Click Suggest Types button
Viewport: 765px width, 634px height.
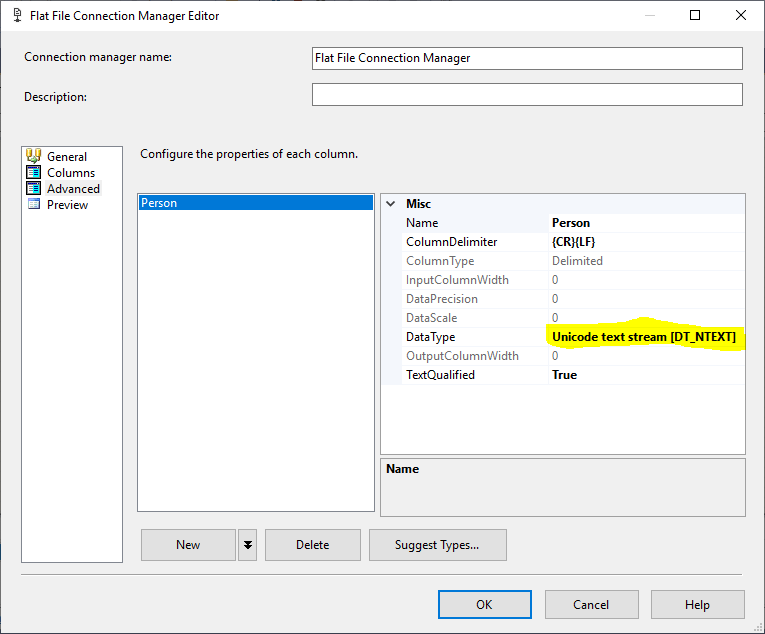click(438, 545)
